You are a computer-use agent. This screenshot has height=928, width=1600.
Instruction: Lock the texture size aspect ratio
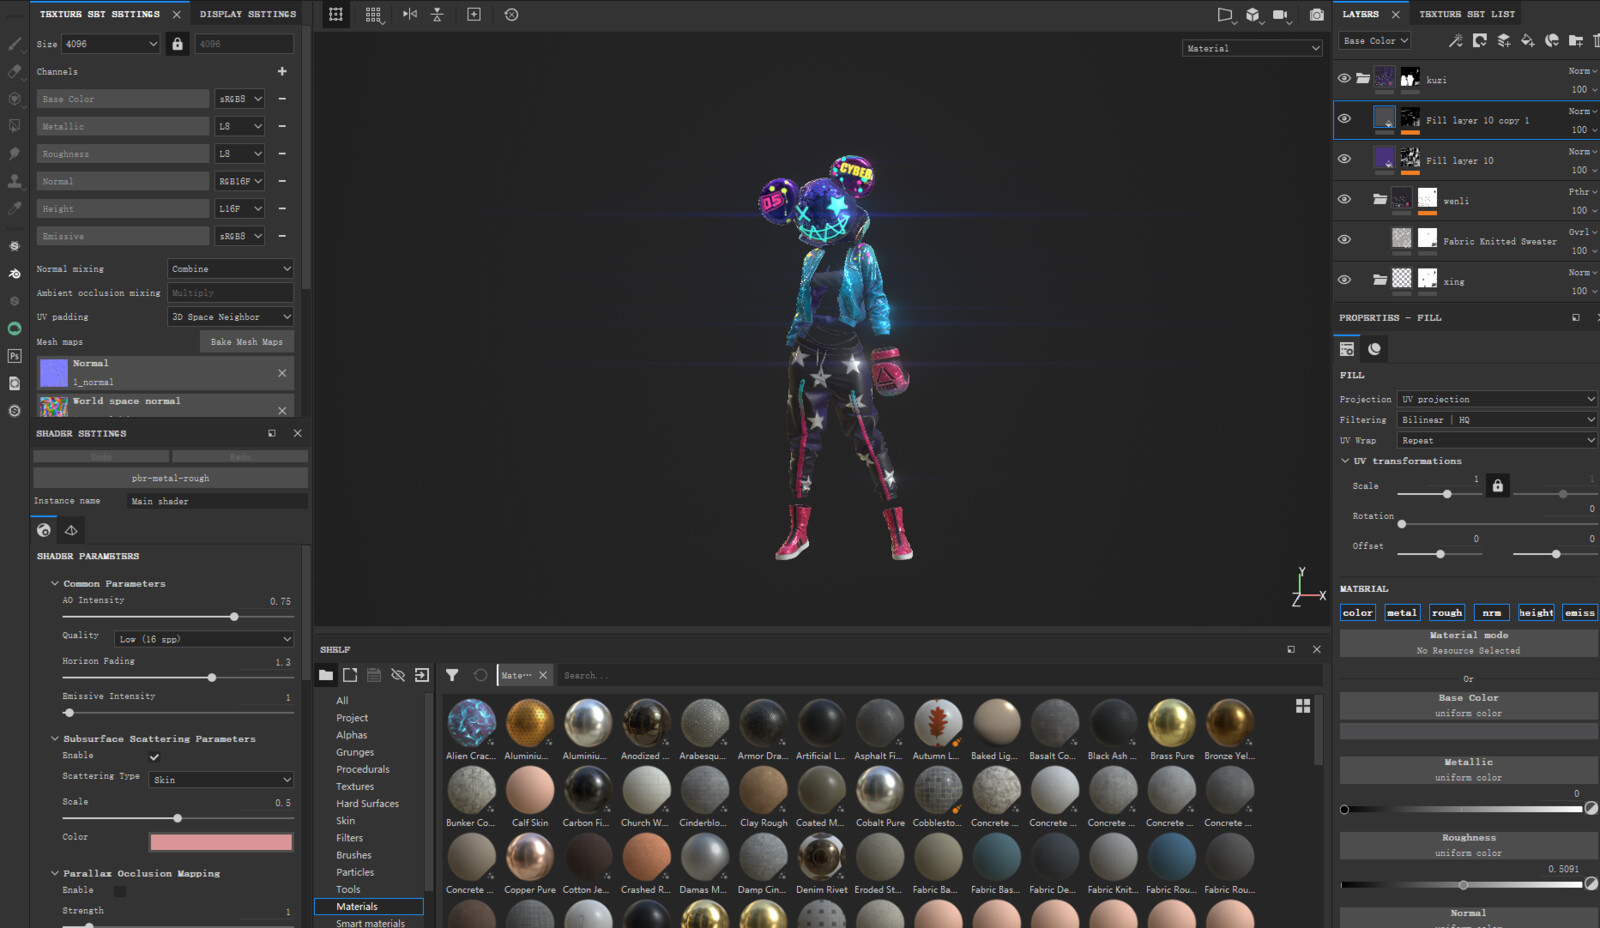(x=177, y=44)
